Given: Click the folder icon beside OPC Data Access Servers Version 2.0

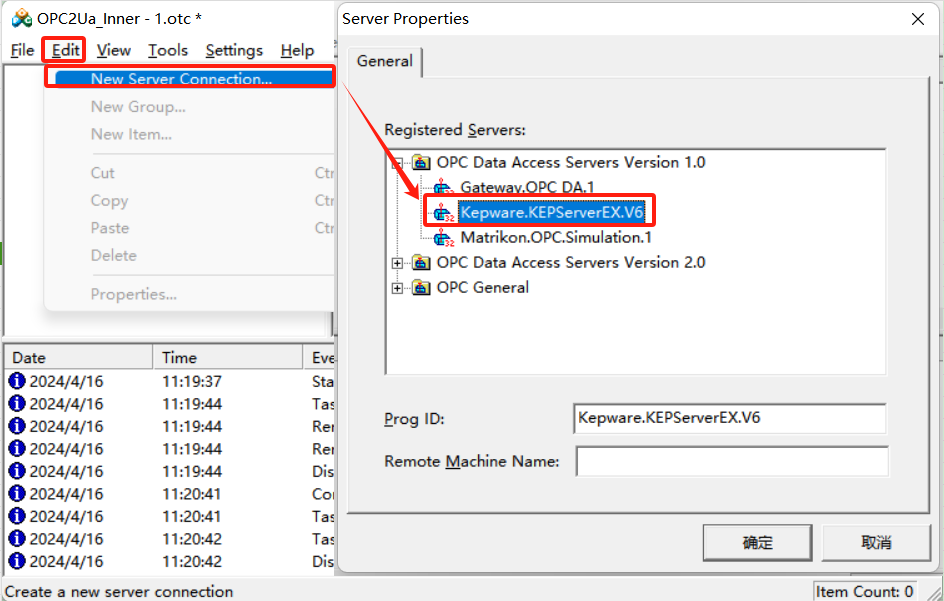Looking at the screenshot, I should click(x=421, y=263).
